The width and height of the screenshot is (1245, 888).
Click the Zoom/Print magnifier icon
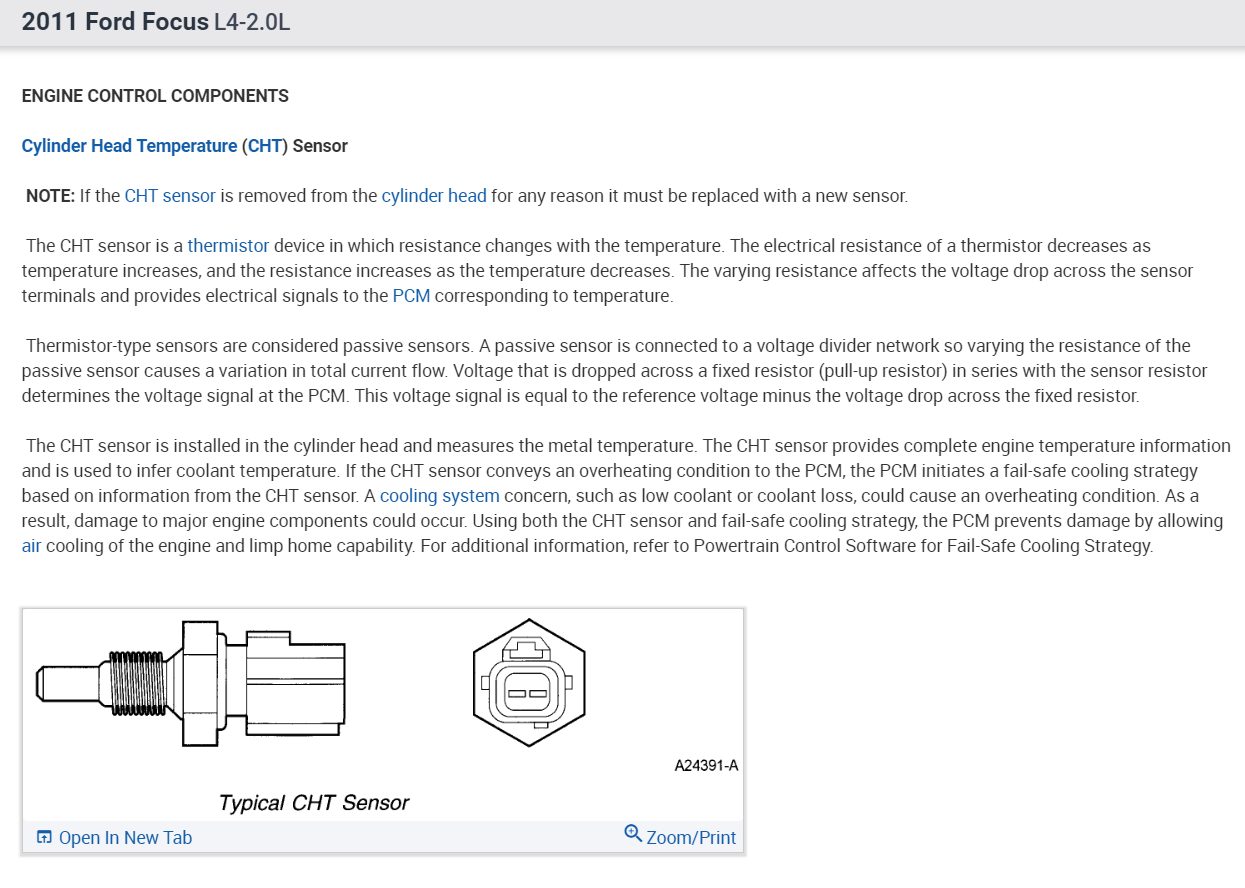coord(632,833)
